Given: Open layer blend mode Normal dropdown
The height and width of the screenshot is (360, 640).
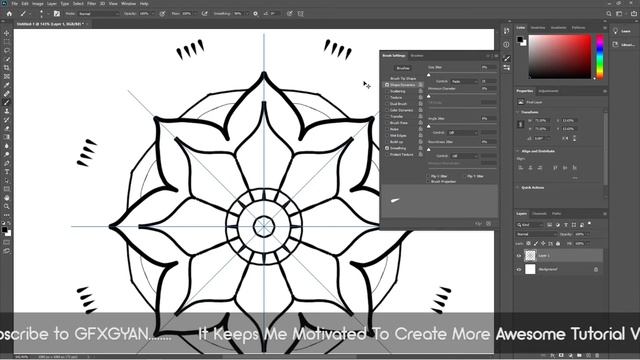Looking at the screenshot, I should [x=536, y=234].
